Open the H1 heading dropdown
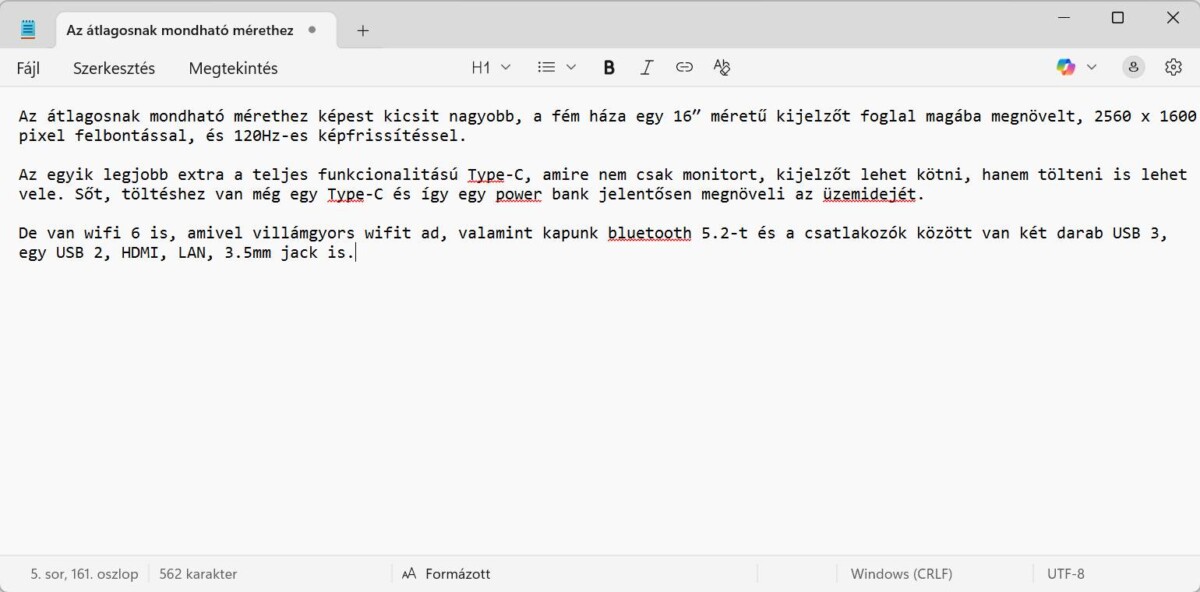 pos(491,67)
